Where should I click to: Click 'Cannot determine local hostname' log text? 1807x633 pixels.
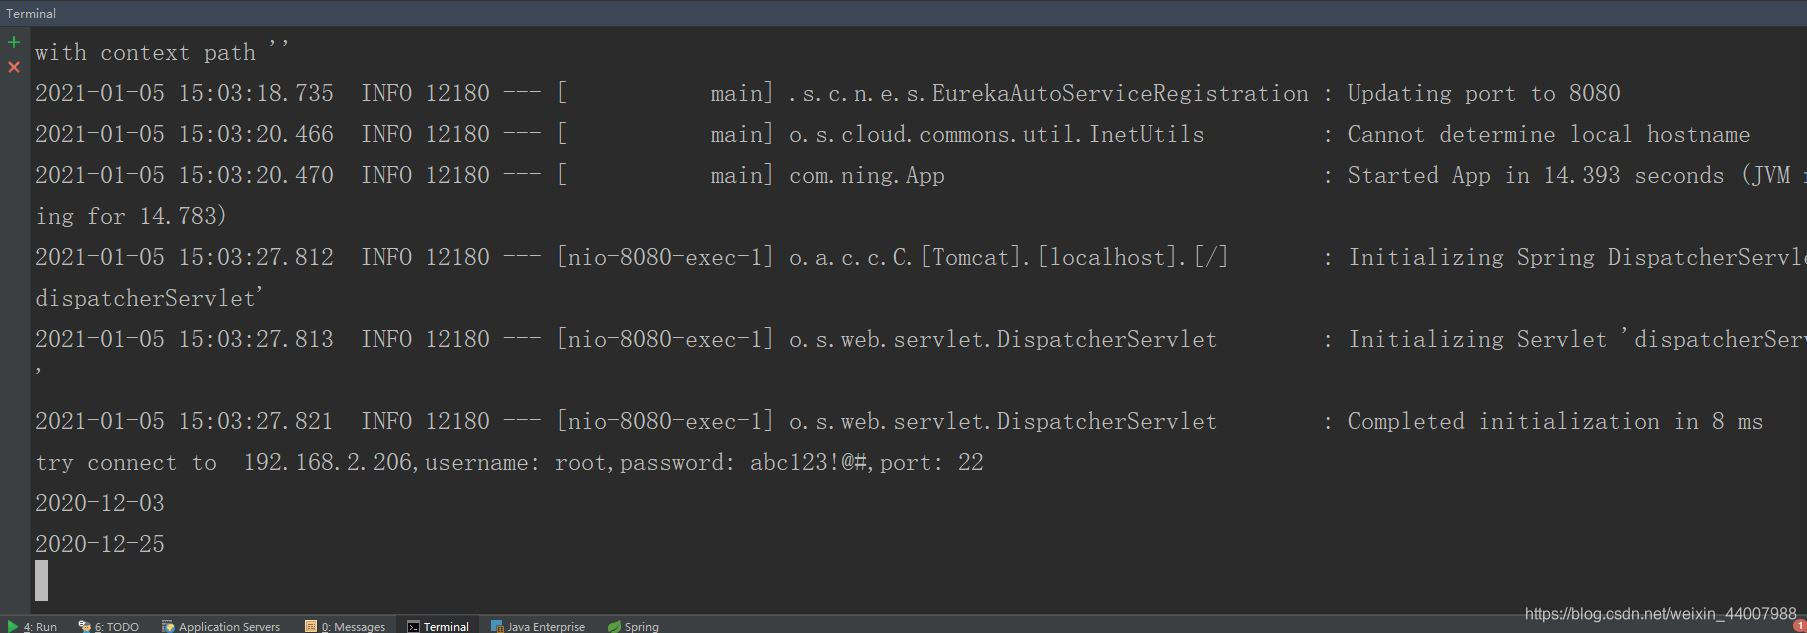1549,134
